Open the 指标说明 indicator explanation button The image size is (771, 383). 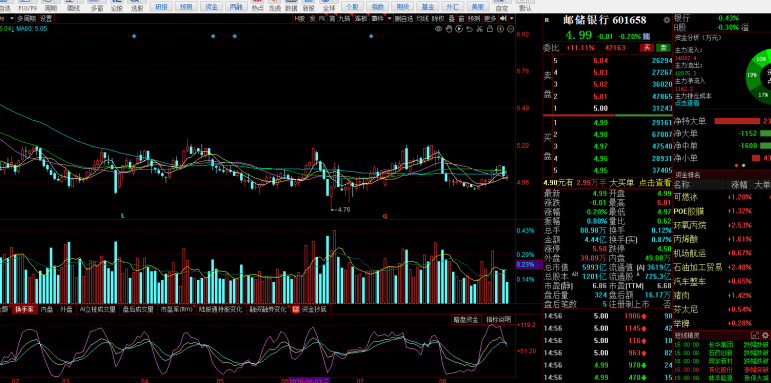[498, 320]
